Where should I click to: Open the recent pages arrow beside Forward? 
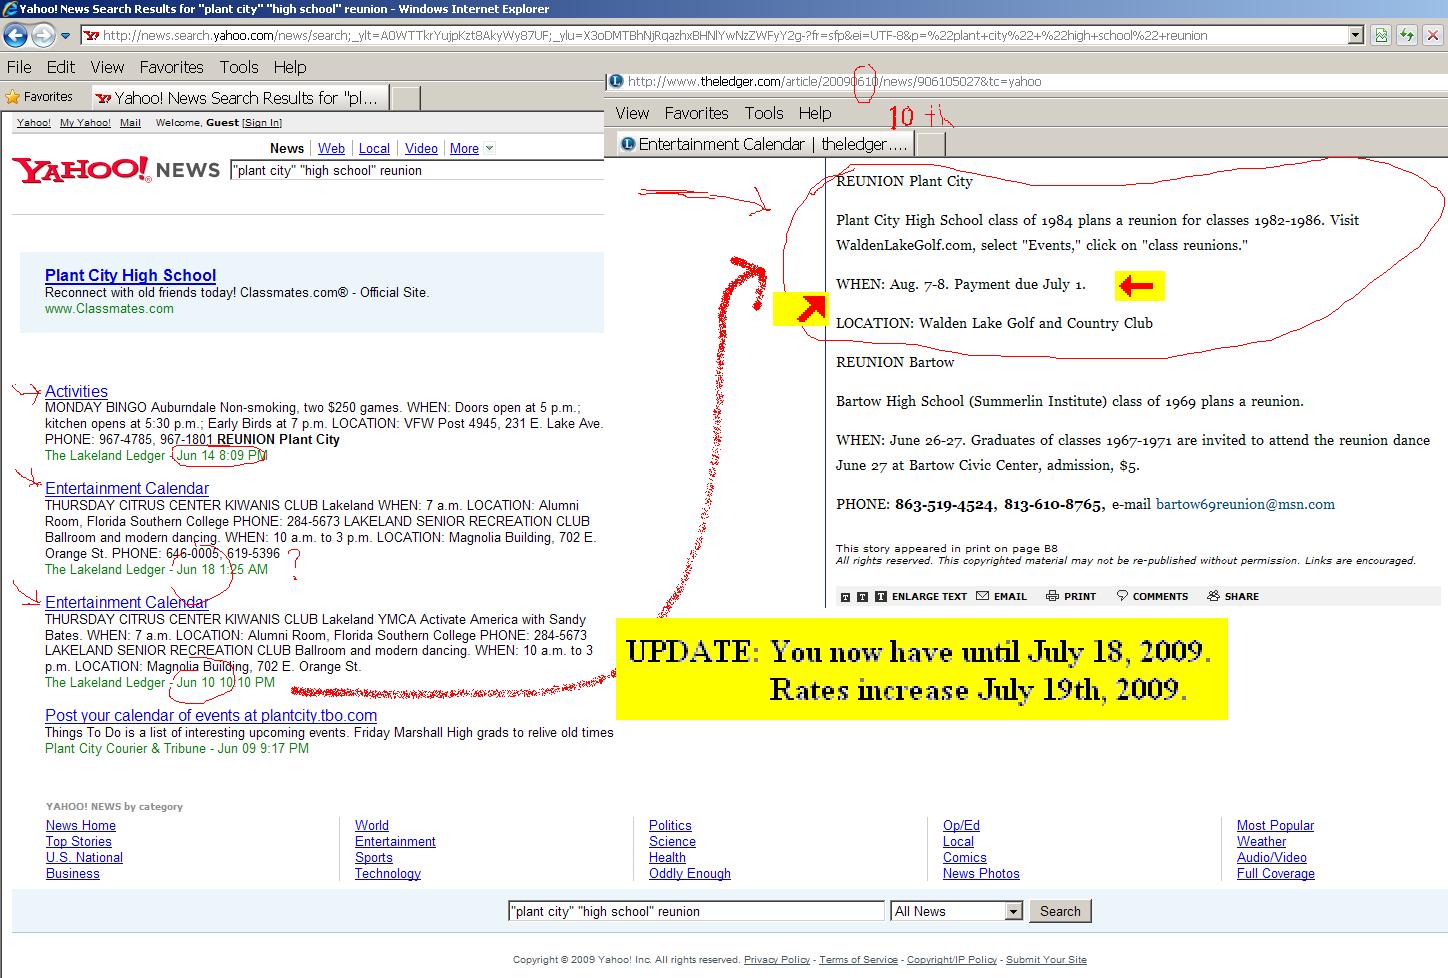65,36
